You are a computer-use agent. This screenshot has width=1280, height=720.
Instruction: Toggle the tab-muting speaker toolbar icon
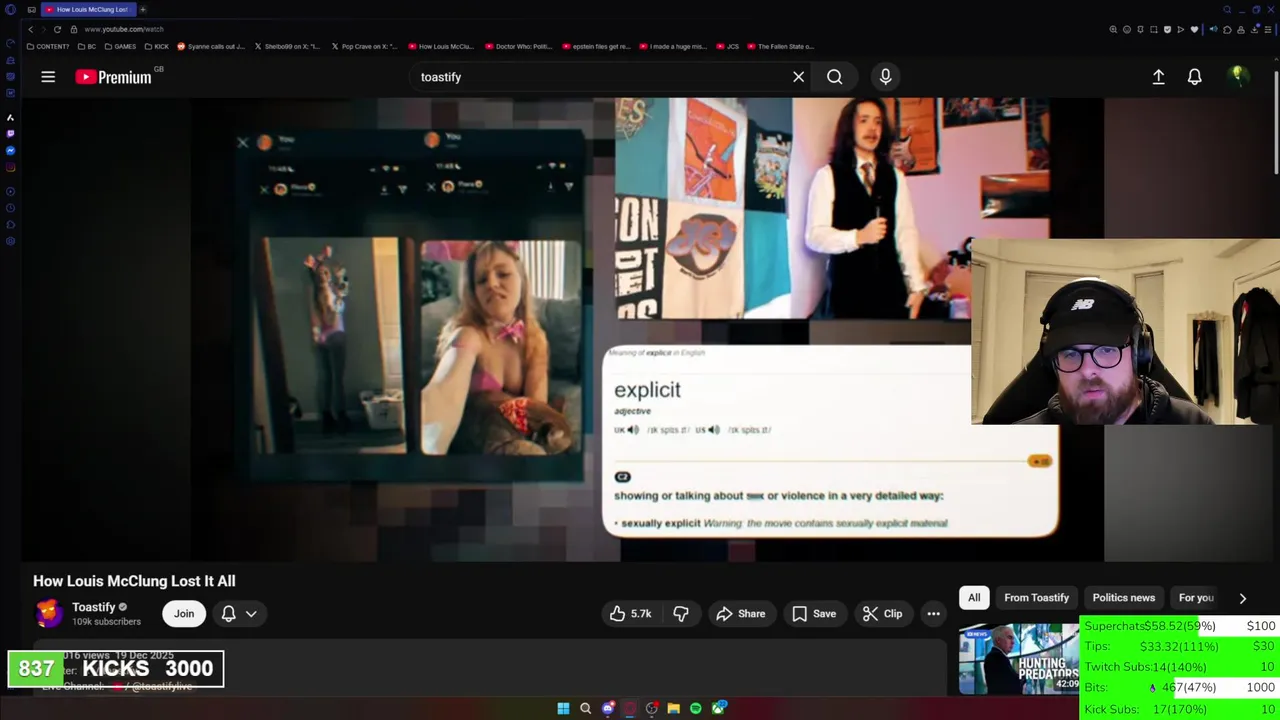[x=1214, y=29]
